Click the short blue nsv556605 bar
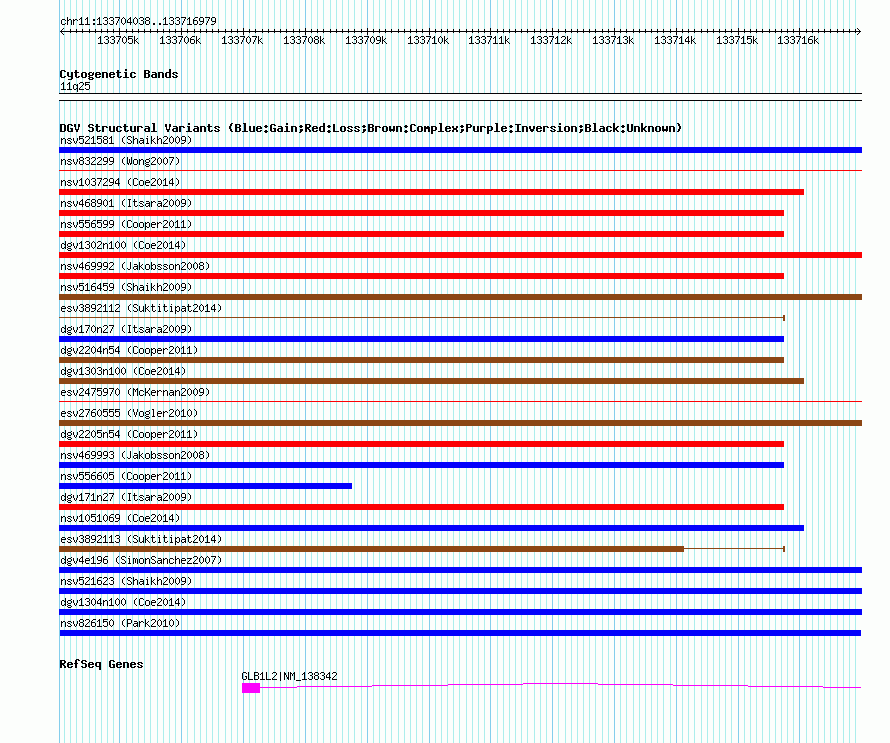 [205, 486]
